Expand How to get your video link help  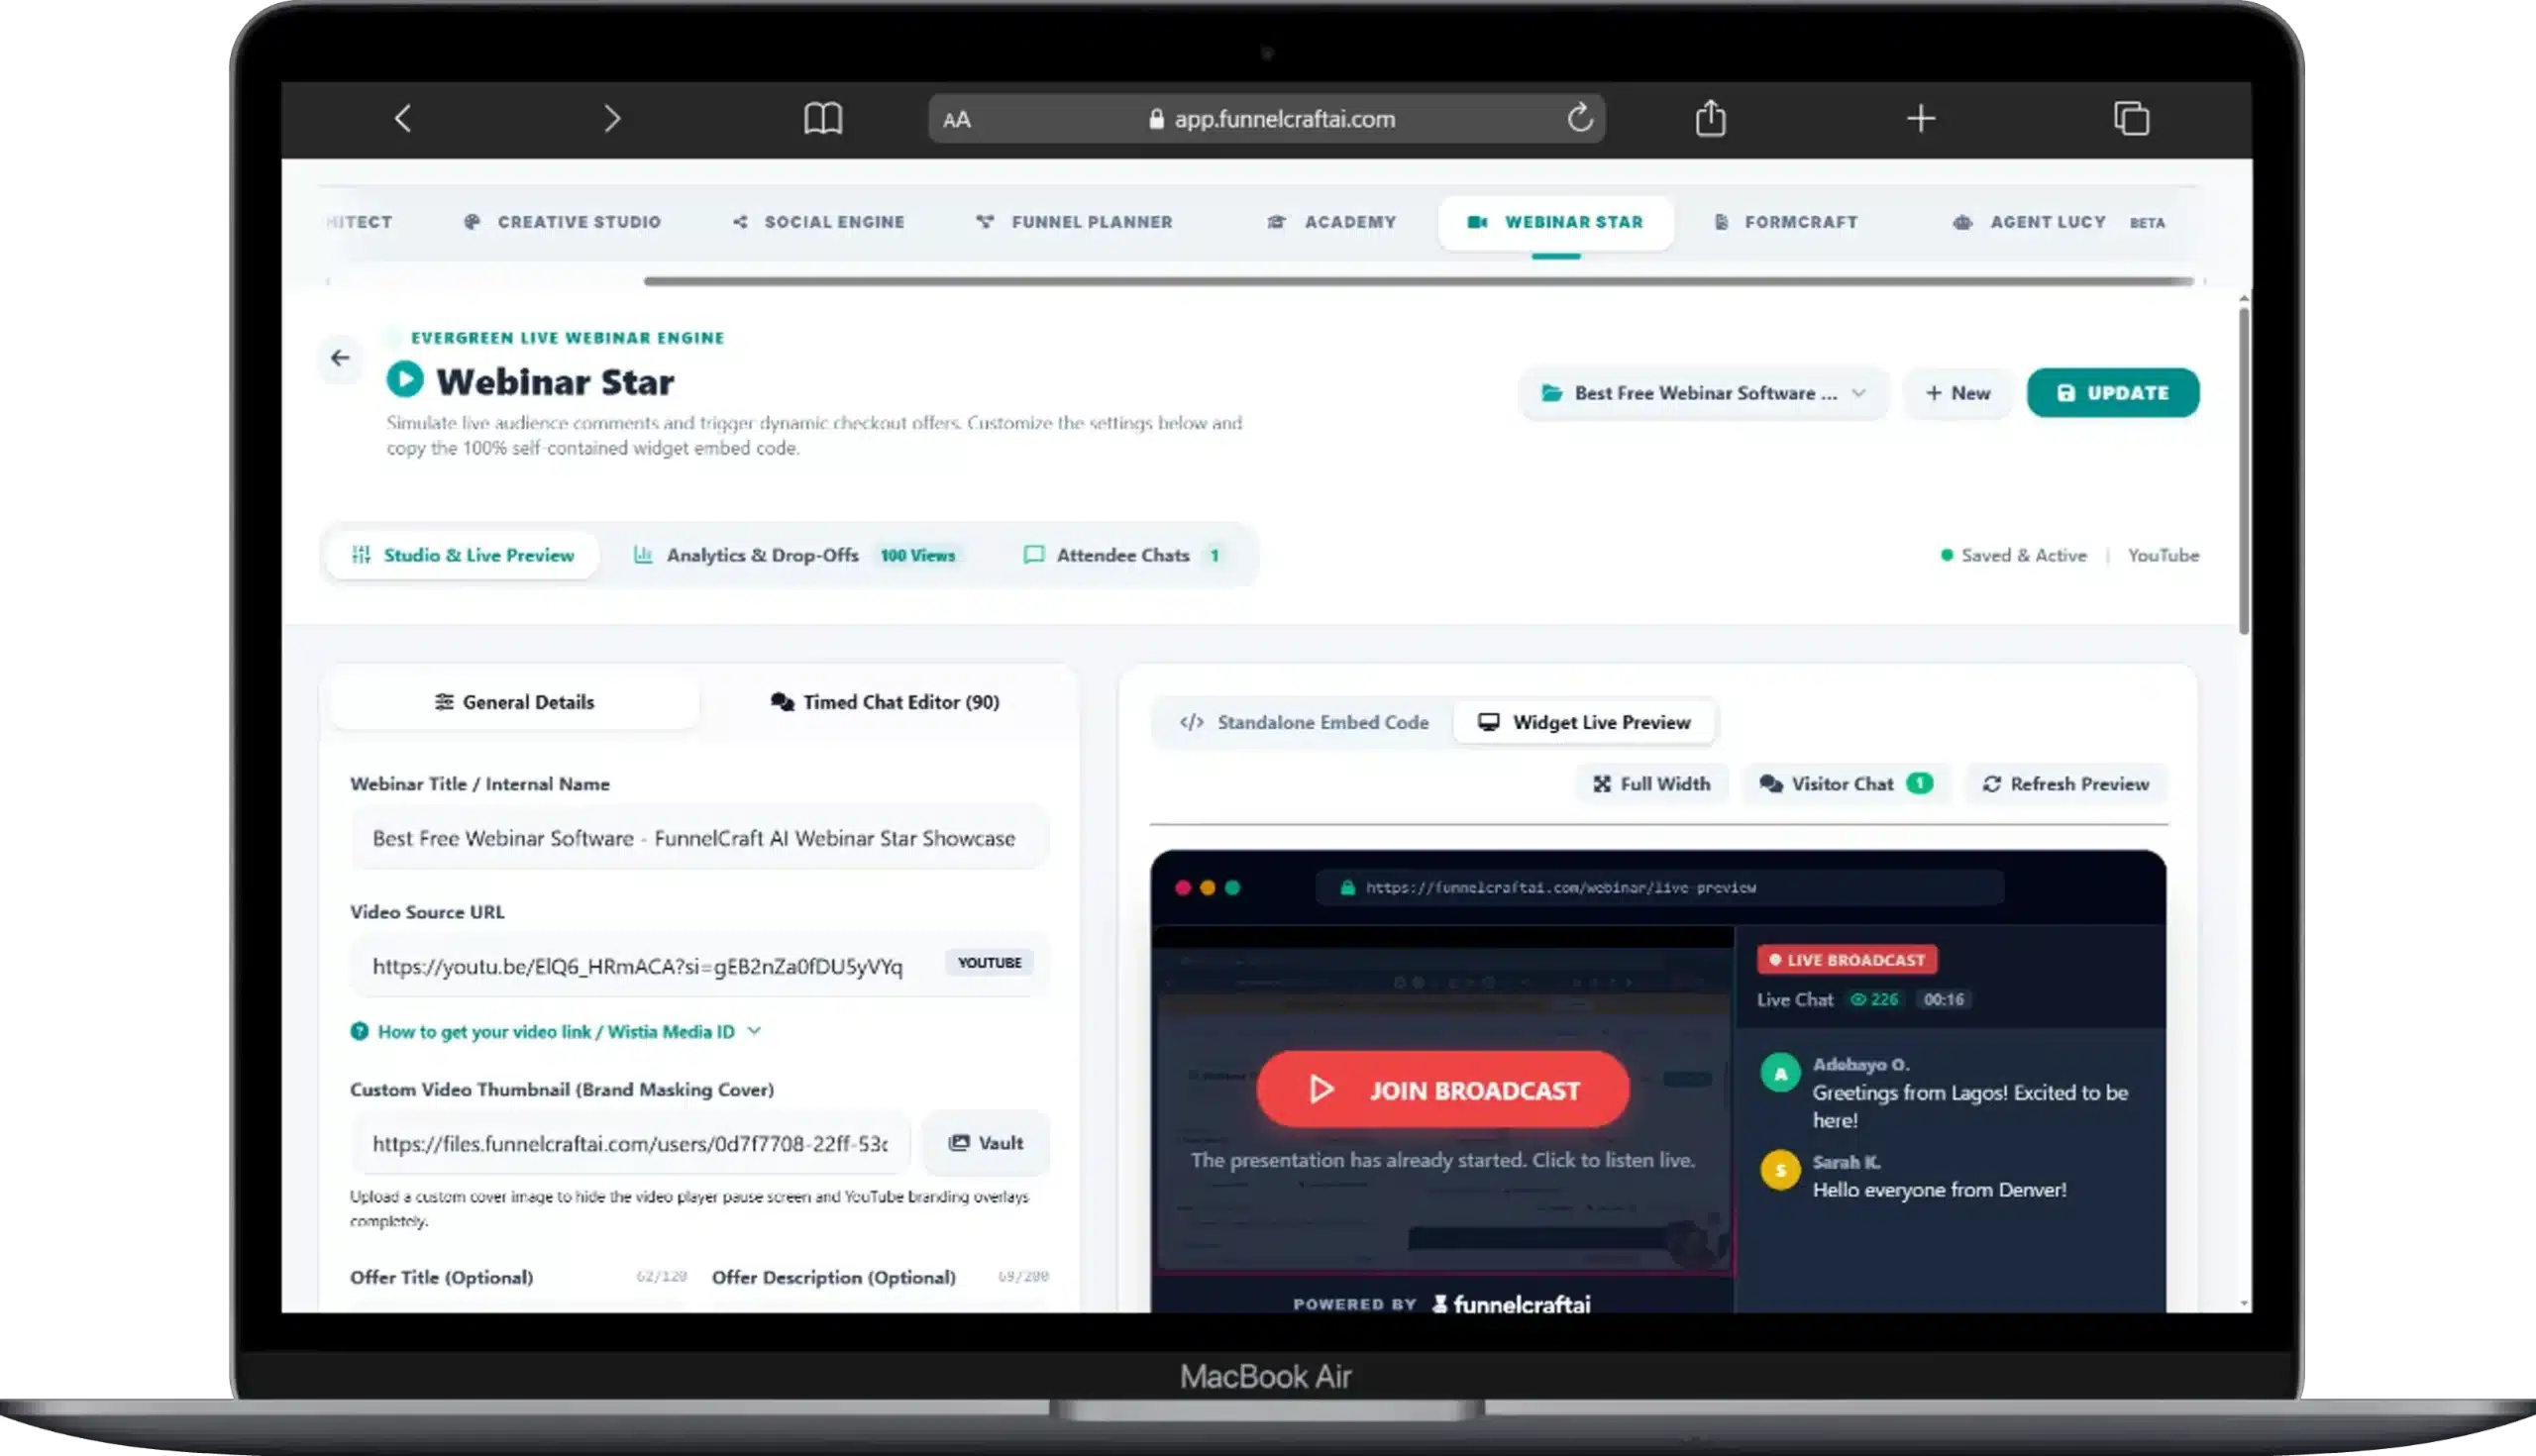point(556,1032)
